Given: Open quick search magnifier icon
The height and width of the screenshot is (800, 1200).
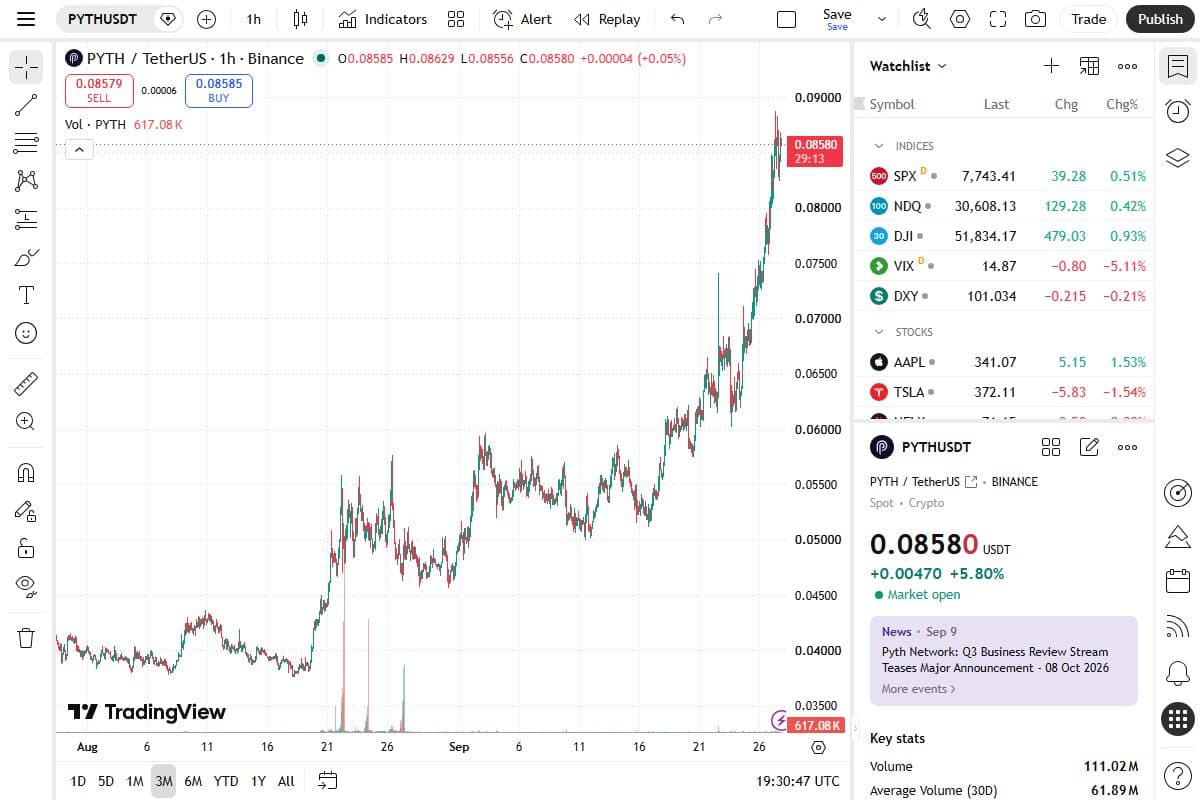Looking at the screenshot, I should [x=922, y=19].
